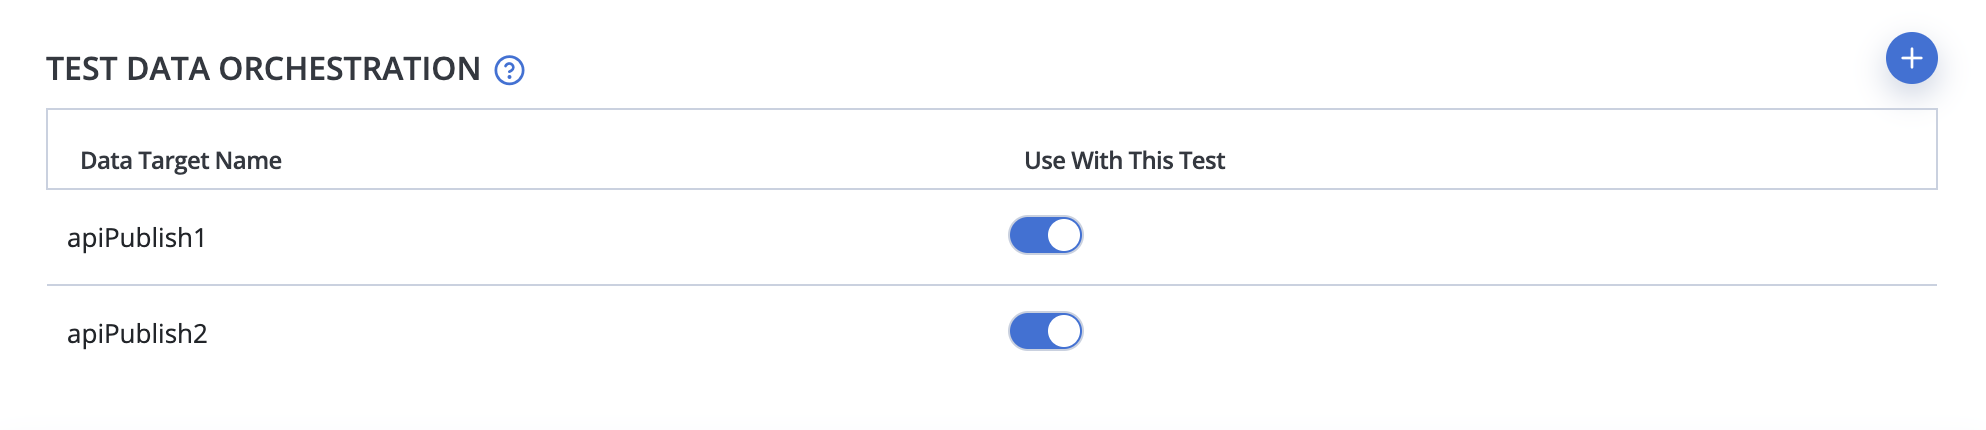Select the apiPublish2 data target name
Image resolution: width=1986 pixels, height=430 pixels.
(x=137, y=334)
